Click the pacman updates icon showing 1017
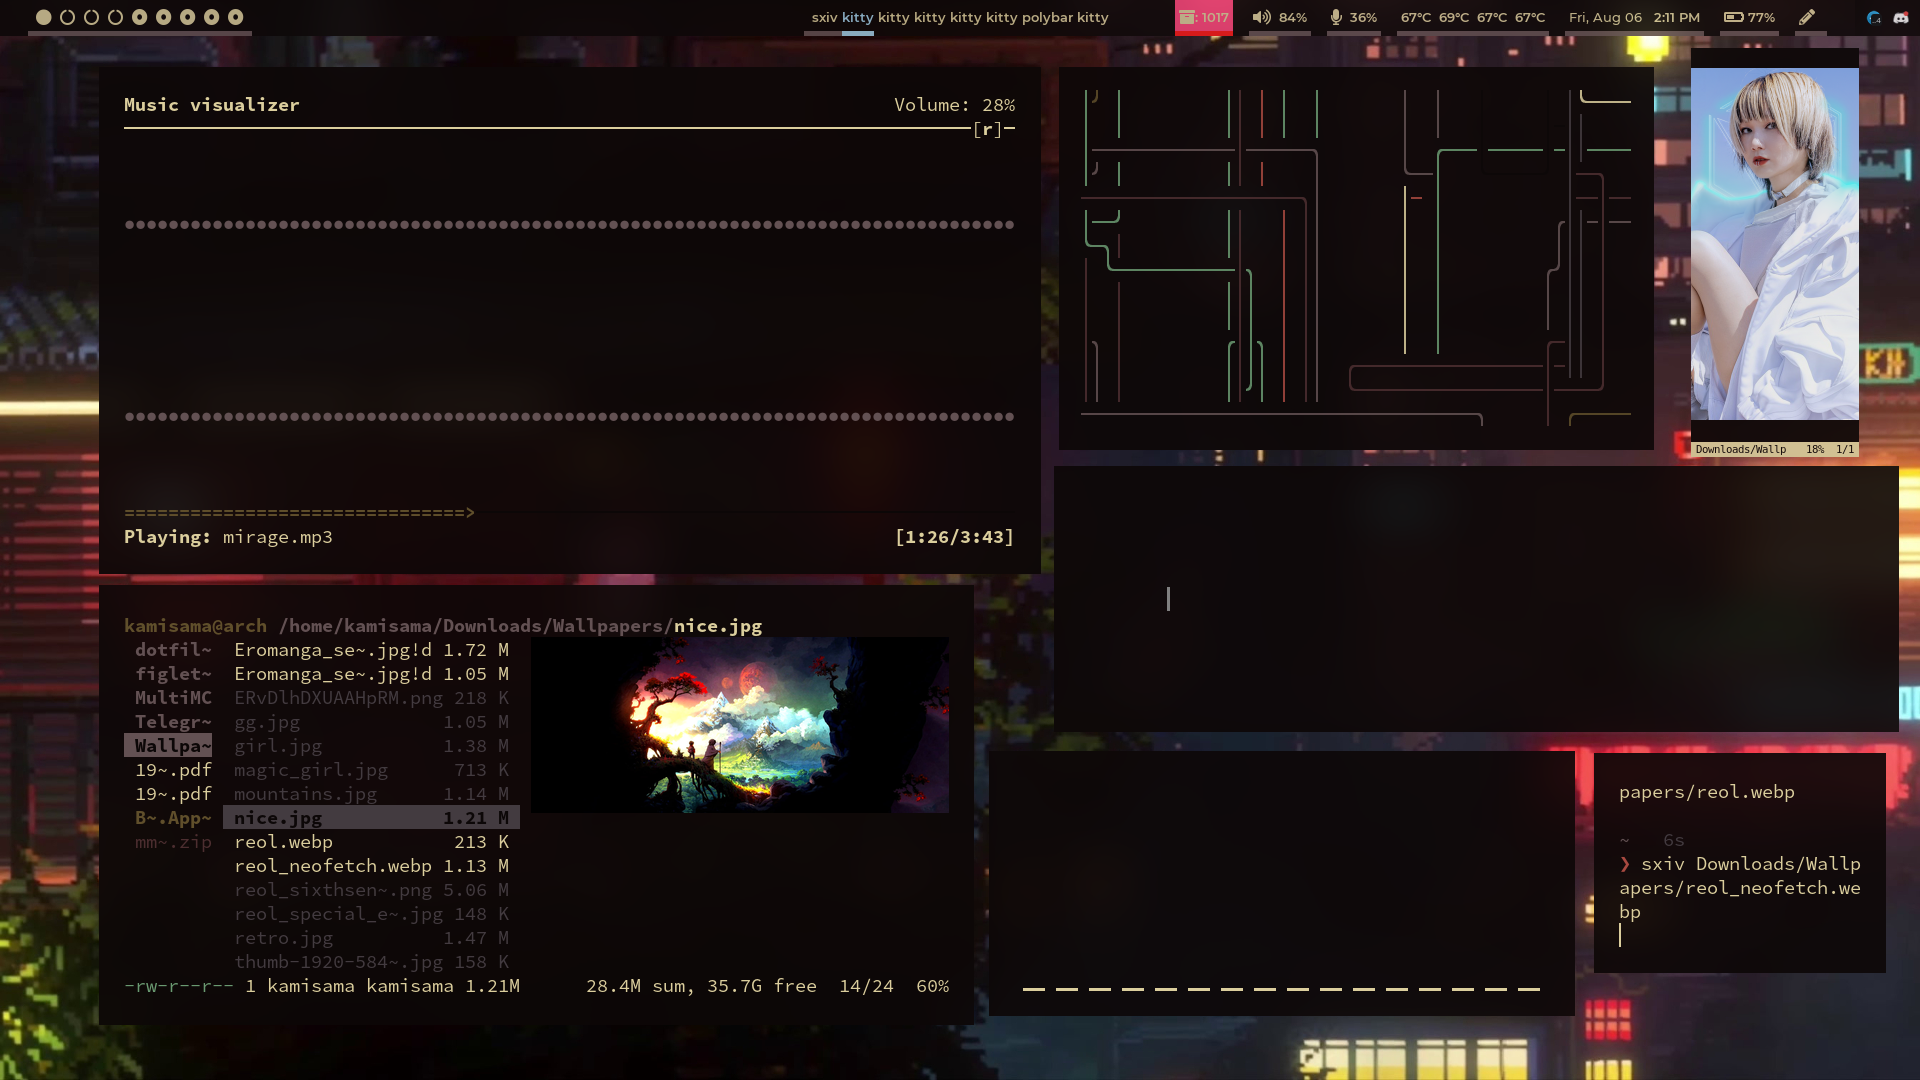Image resolution: width=1920 pixels, height=1080 pixels. tap(1204, 17)
